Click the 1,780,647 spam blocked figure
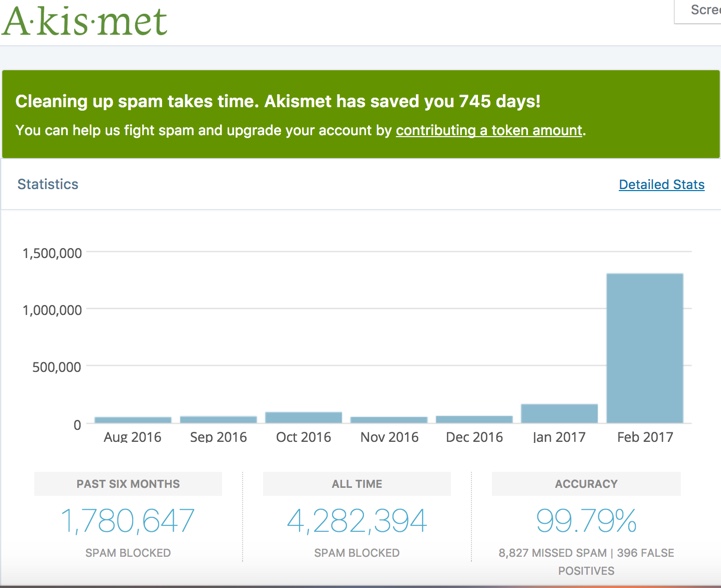Screen dimensions: 721x588 click(128, 521)
